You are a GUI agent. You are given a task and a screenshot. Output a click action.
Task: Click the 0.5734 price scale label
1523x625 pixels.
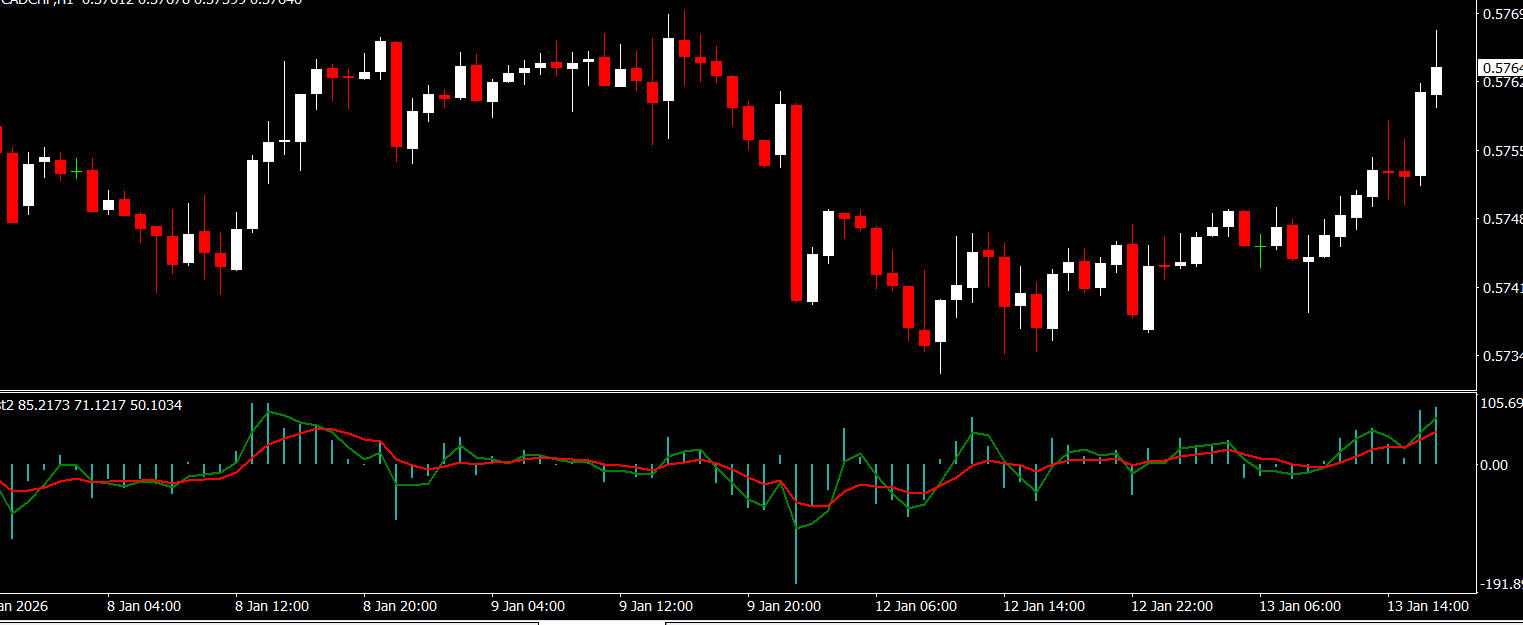pos(1501,356)
